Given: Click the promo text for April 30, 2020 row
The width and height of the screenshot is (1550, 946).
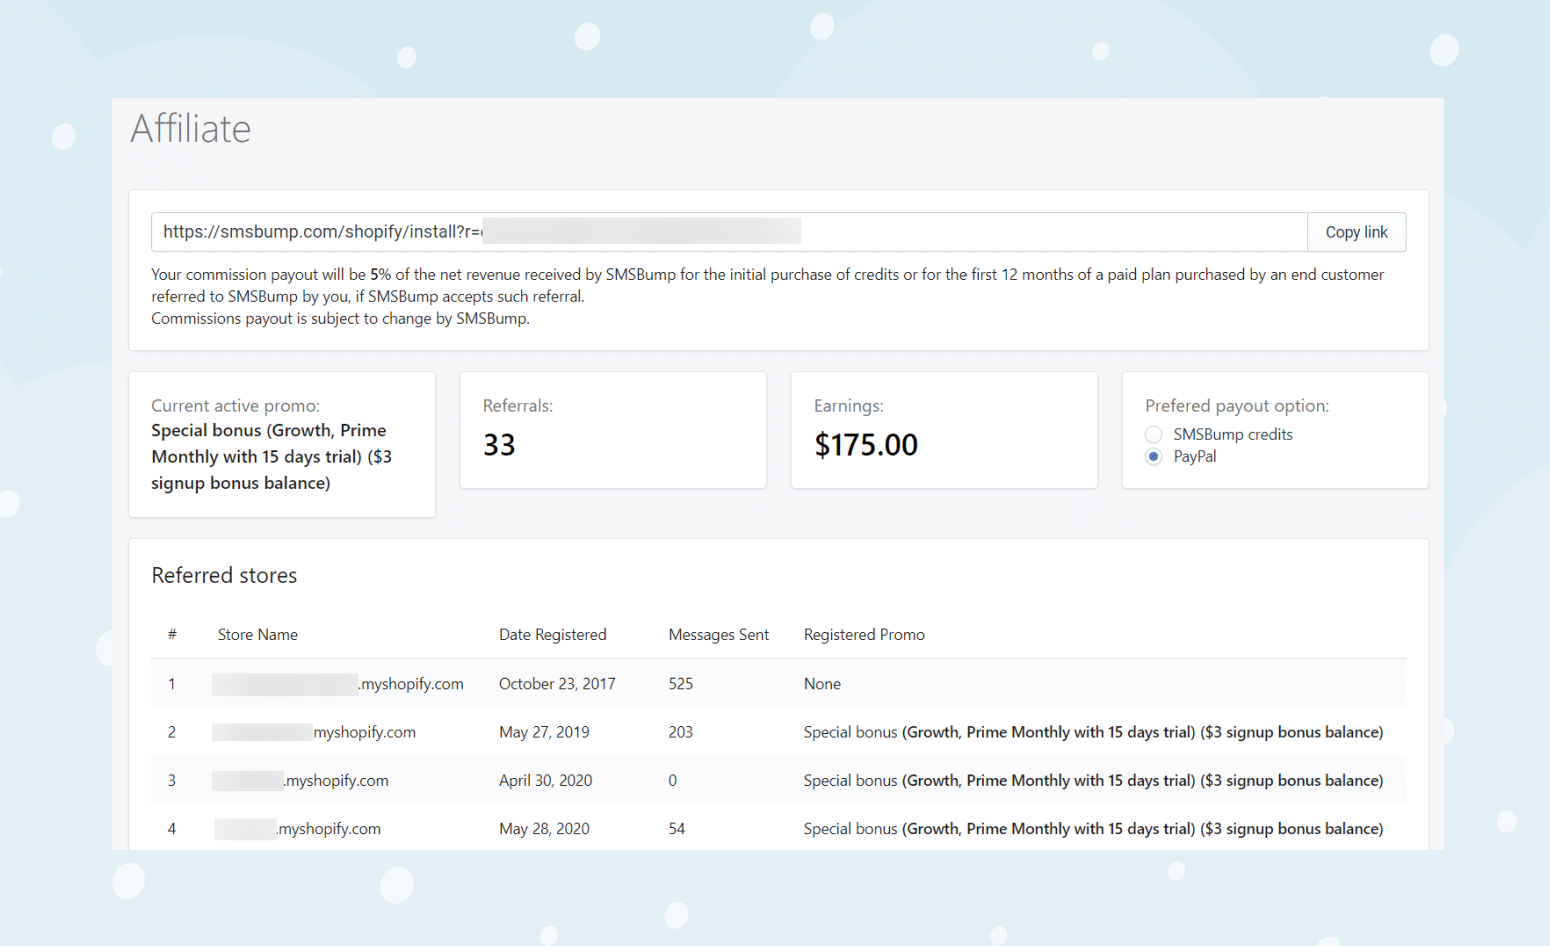Looking at the screenshot, I should [x=1093, y=780].
